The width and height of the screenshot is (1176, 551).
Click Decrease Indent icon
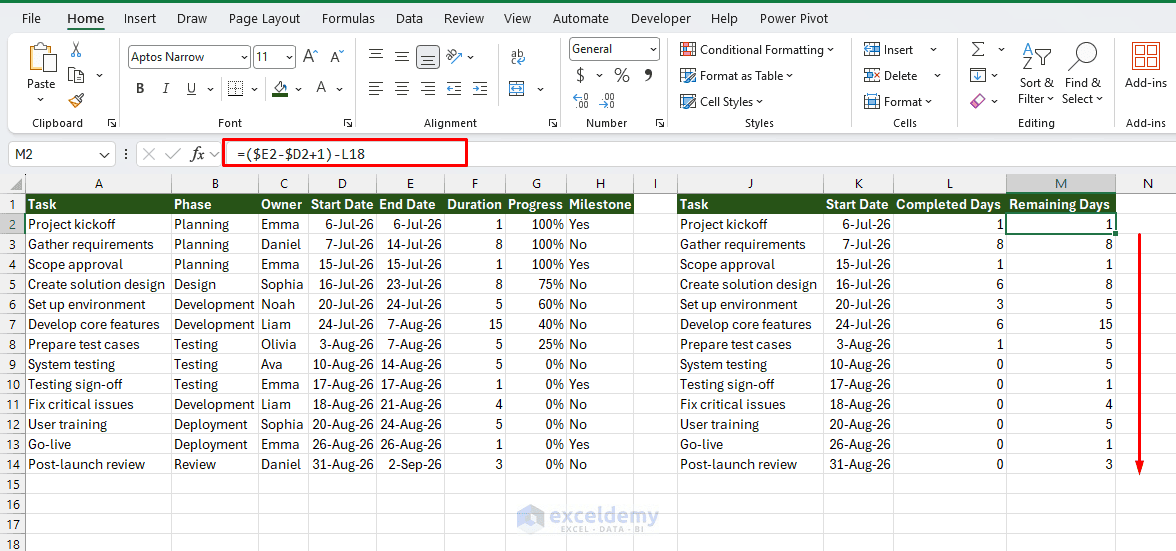coord(454,89)
